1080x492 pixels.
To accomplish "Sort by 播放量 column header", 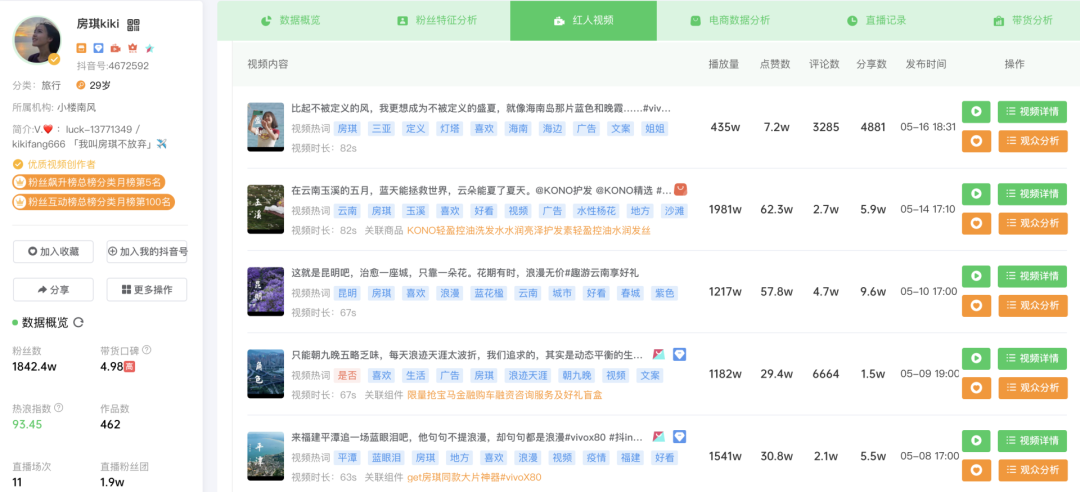I will 724,64.
